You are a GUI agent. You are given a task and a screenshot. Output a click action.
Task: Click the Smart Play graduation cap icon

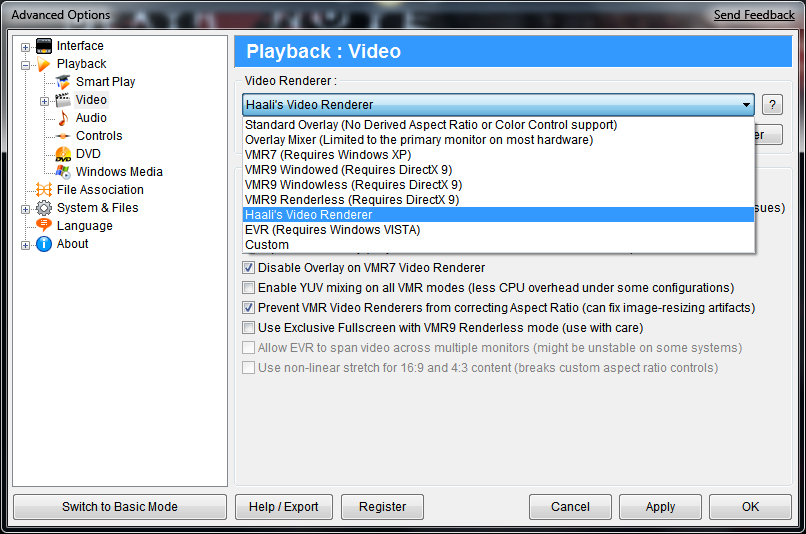[63, 82]
